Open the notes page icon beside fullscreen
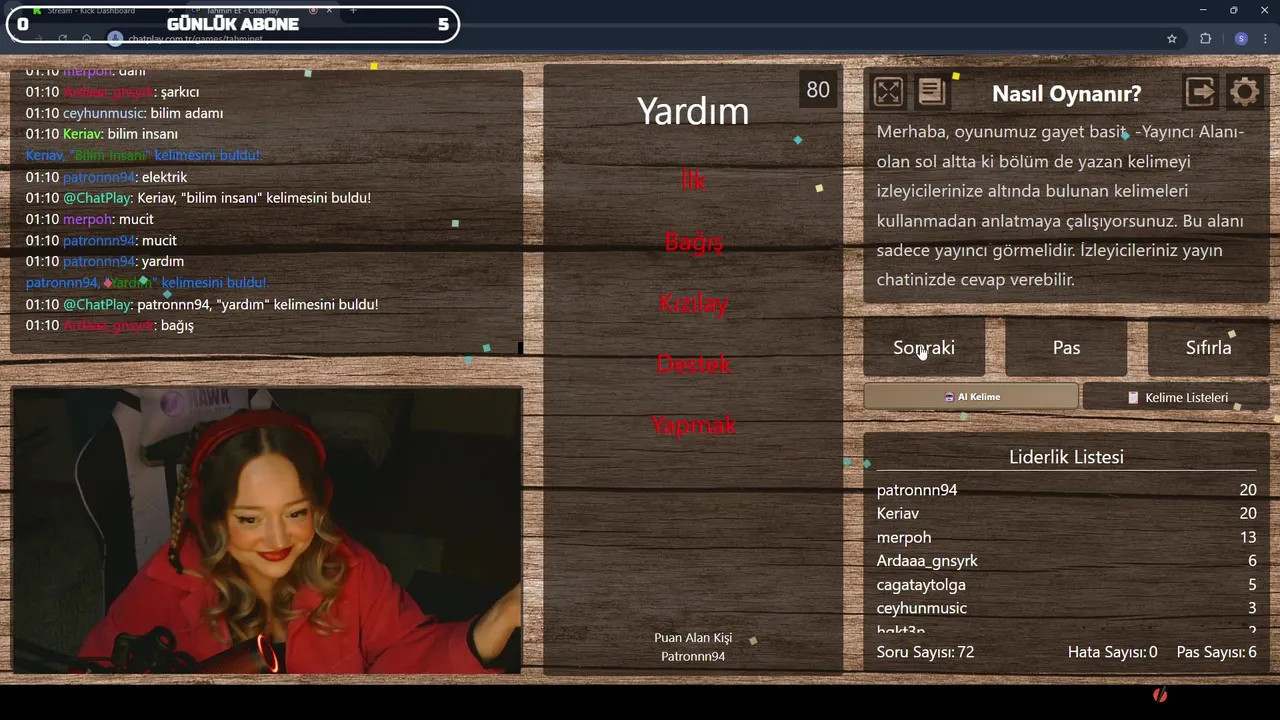 click(x=932, y=92)
